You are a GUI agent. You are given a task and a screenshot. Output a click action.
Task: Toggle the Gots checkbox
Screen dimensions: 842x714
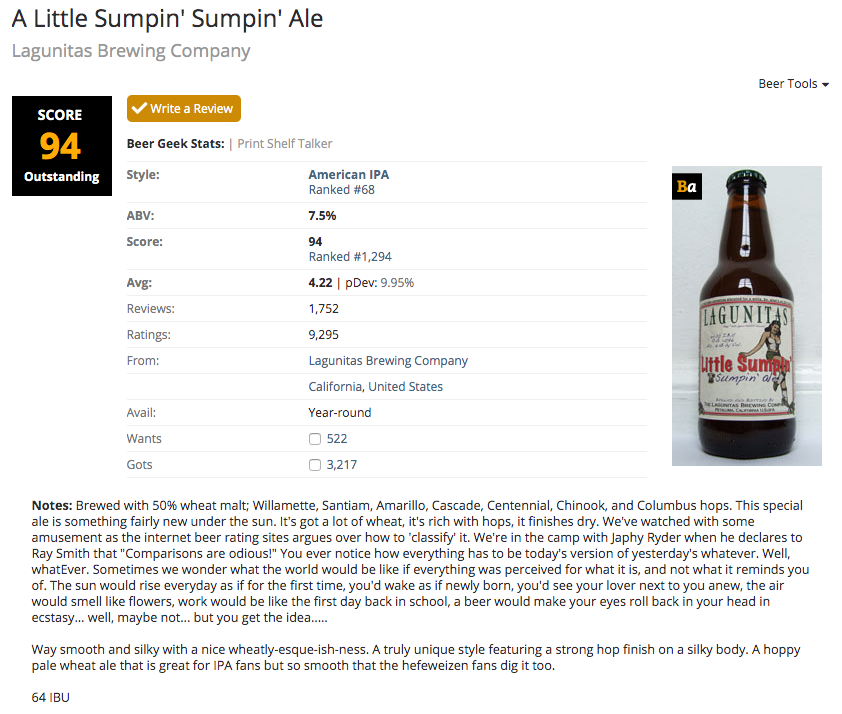(315, 465)
